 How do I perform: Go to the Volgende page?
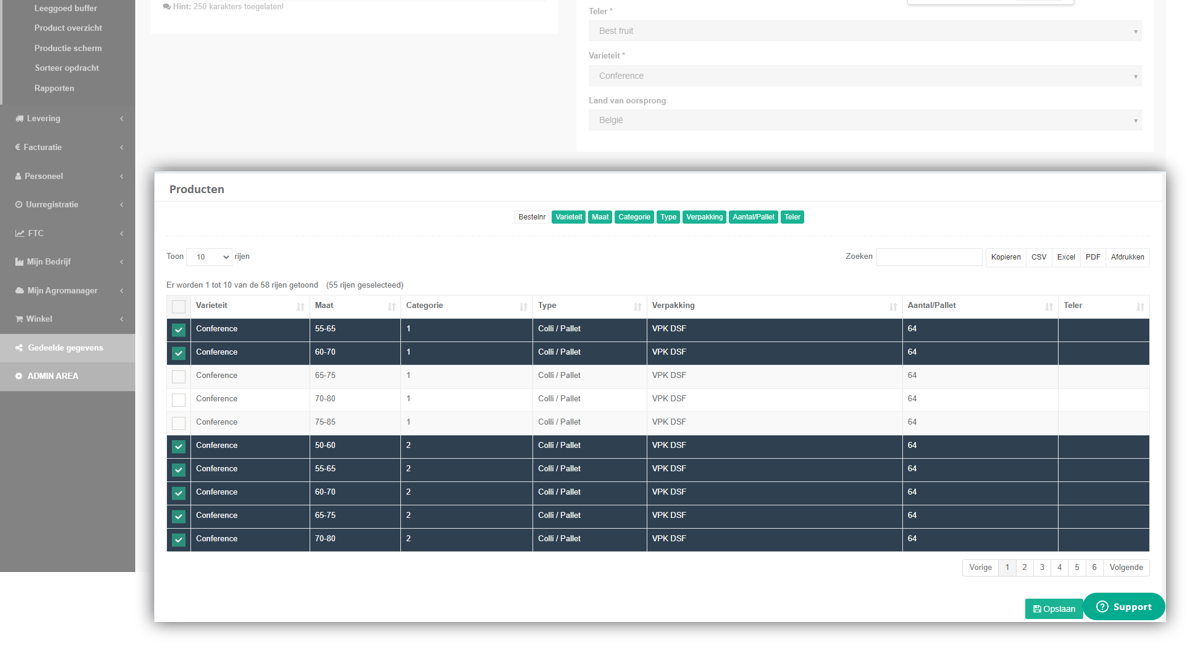point(1125,567)
